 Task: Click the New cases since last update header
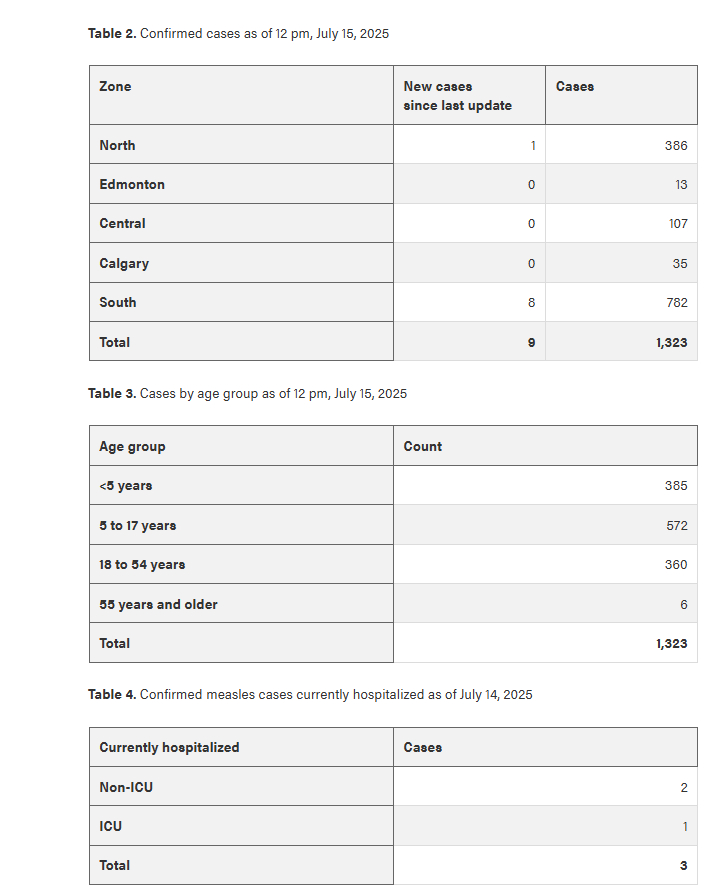click(x=457, y=96)
